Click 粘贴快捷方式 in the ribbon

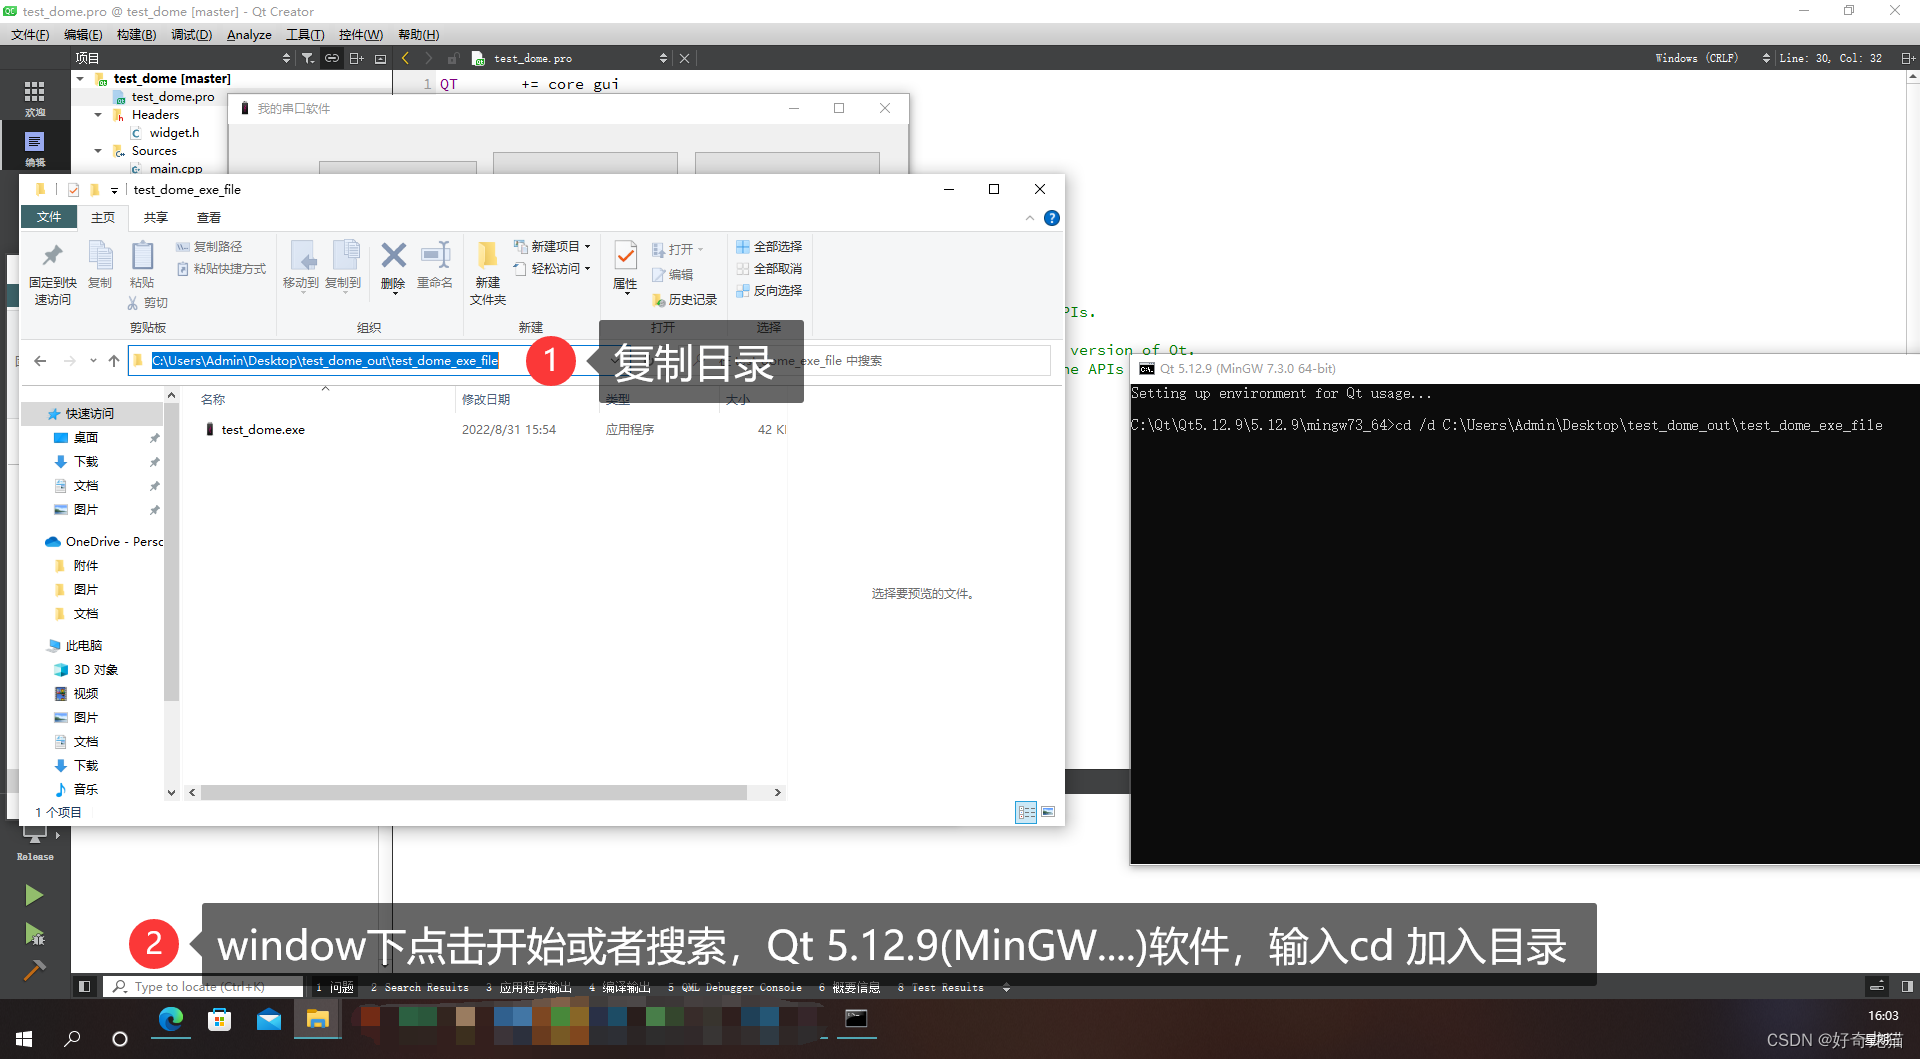(x=222, y=269)
